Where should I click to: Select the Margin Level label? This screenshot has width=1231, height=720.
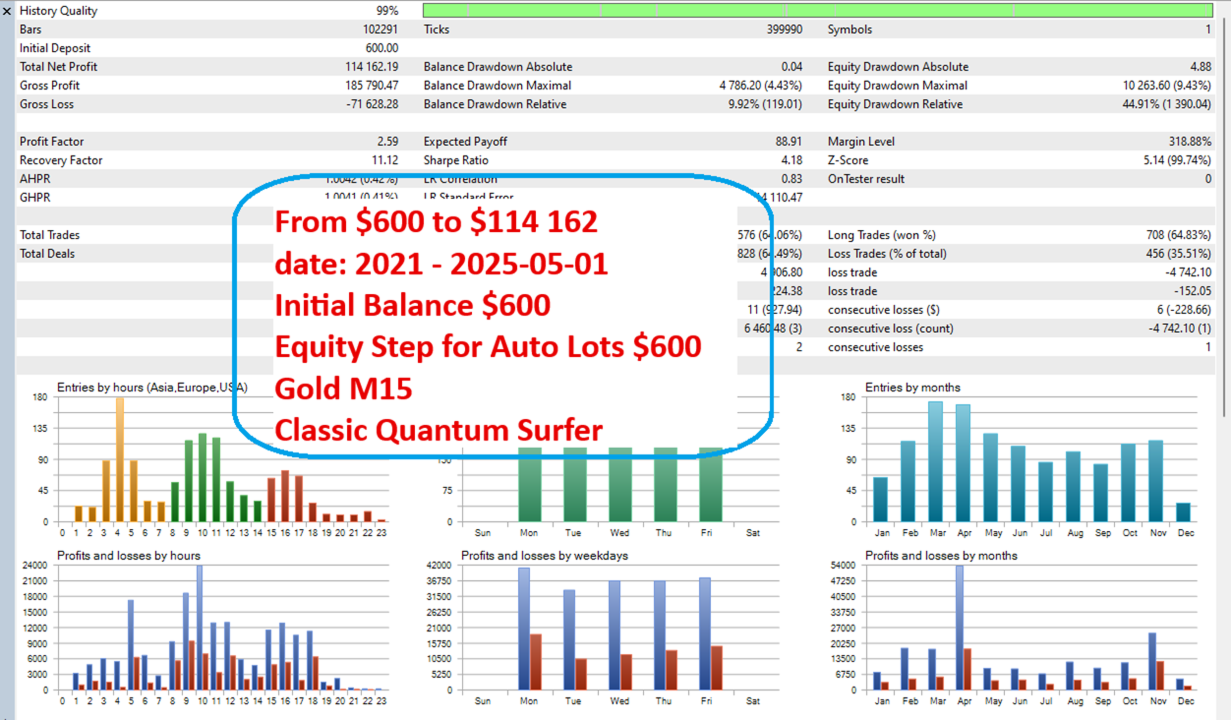pos(861,142)
